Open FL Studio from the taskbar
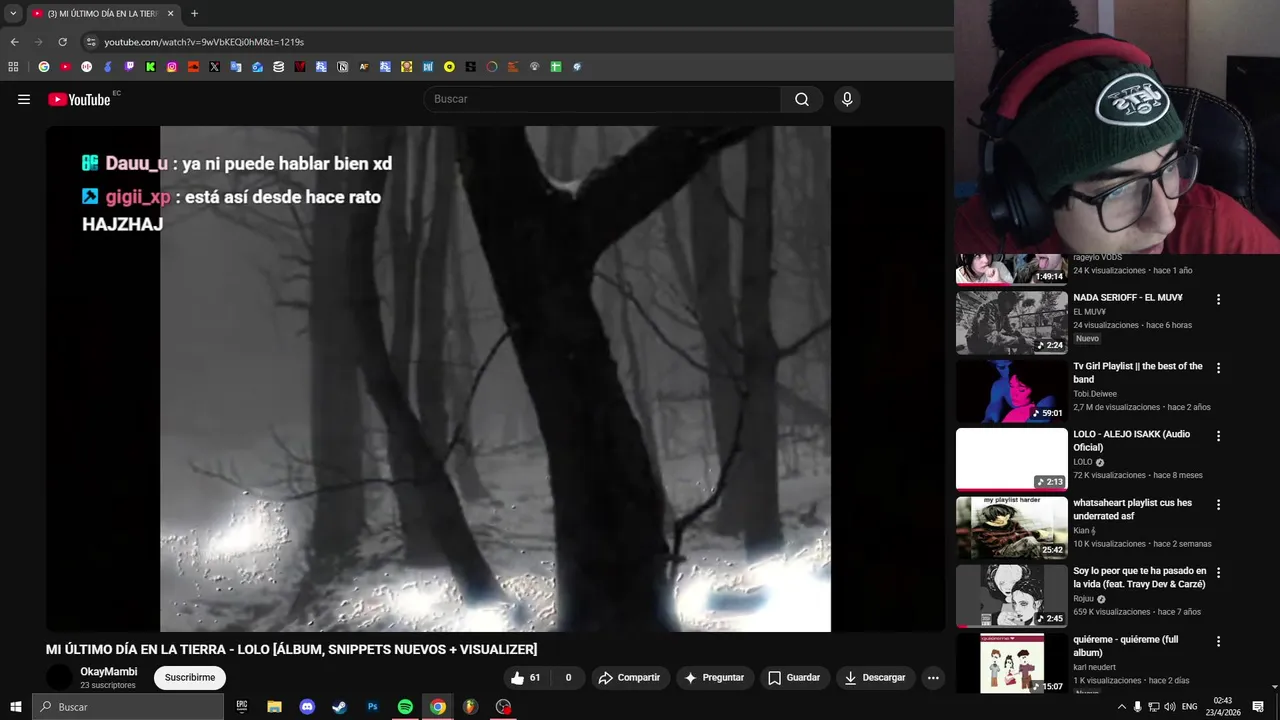Image resolution: width=1280 pixels, height=720 pixels. pos(470,707)
